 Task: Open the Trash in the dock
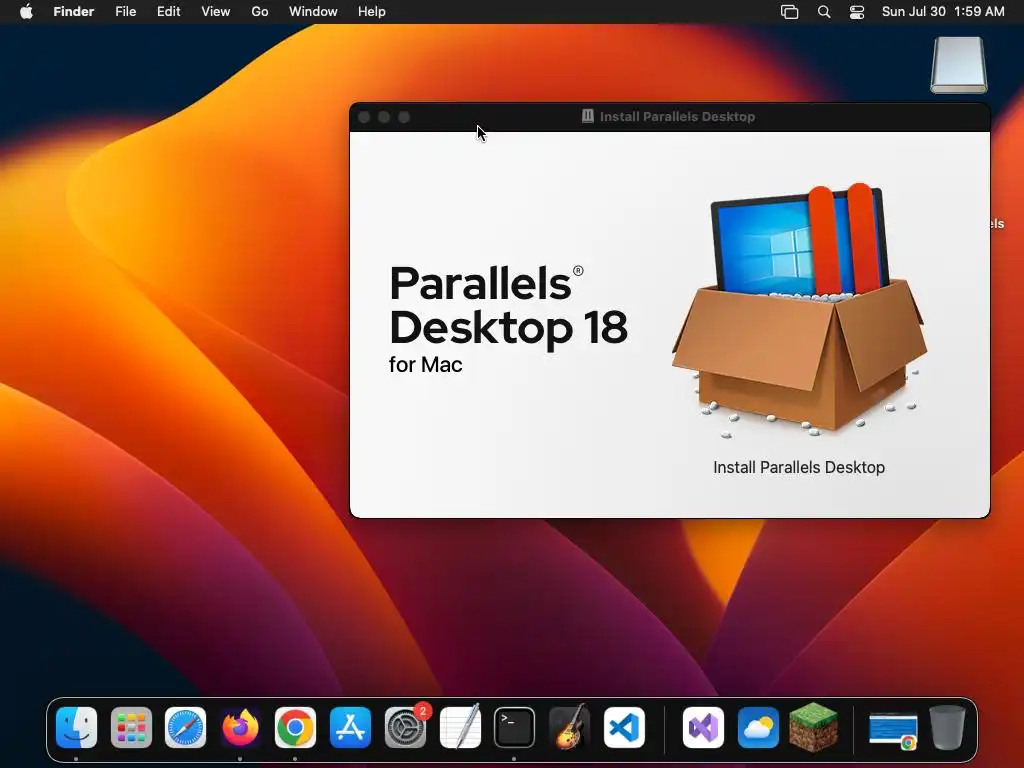click(x=948, y=727)
